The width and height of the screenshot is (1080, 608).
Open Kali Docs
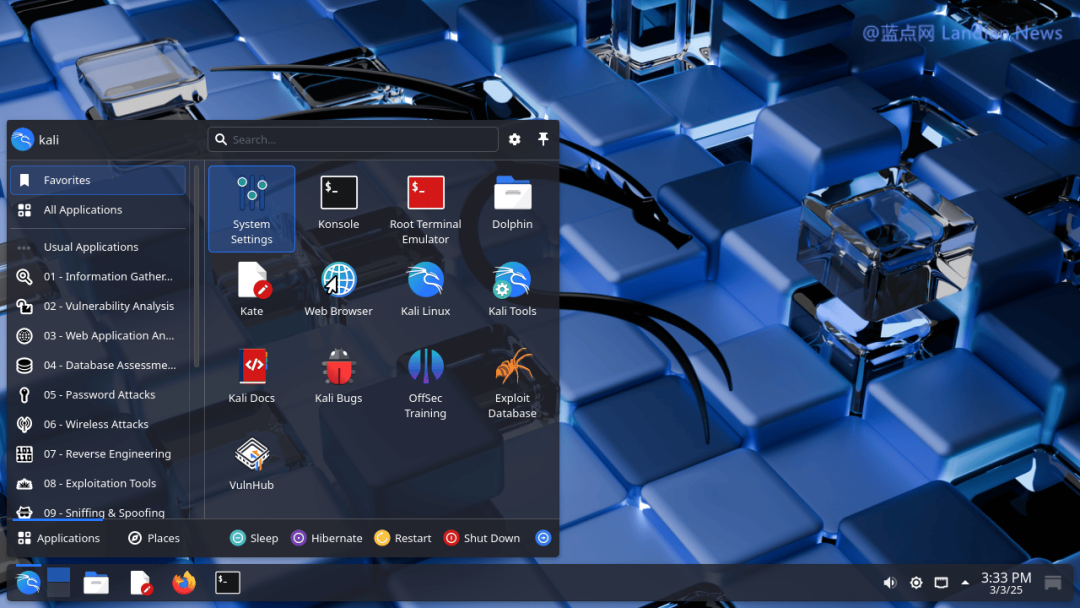(x=251, y=376)
